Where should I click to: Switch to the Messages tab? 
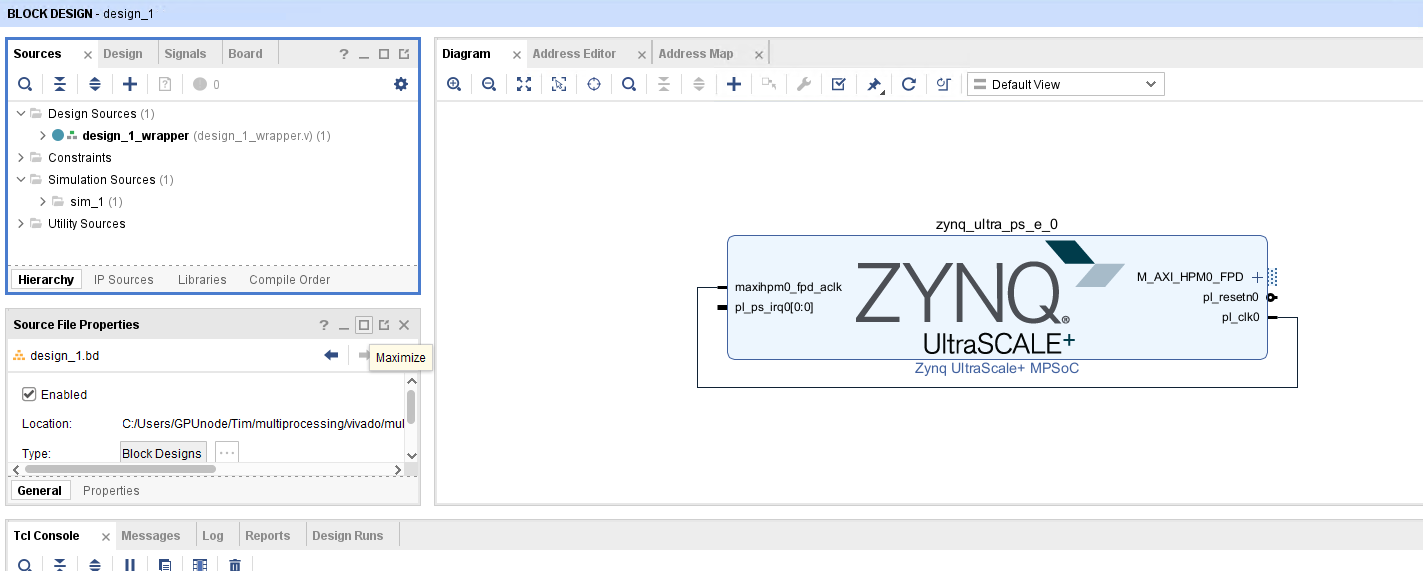pos(151,536)
